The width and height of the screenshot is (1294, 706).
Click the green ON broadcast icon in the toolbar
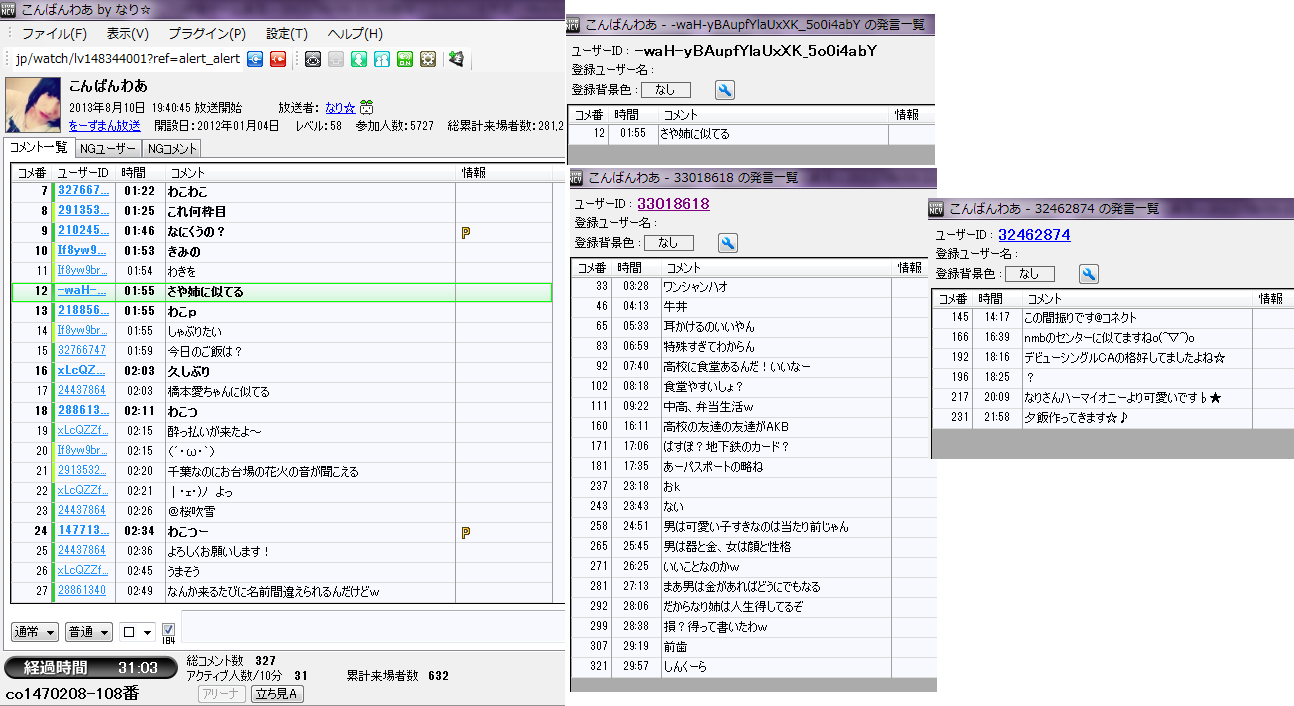click(x=405, y=59)
